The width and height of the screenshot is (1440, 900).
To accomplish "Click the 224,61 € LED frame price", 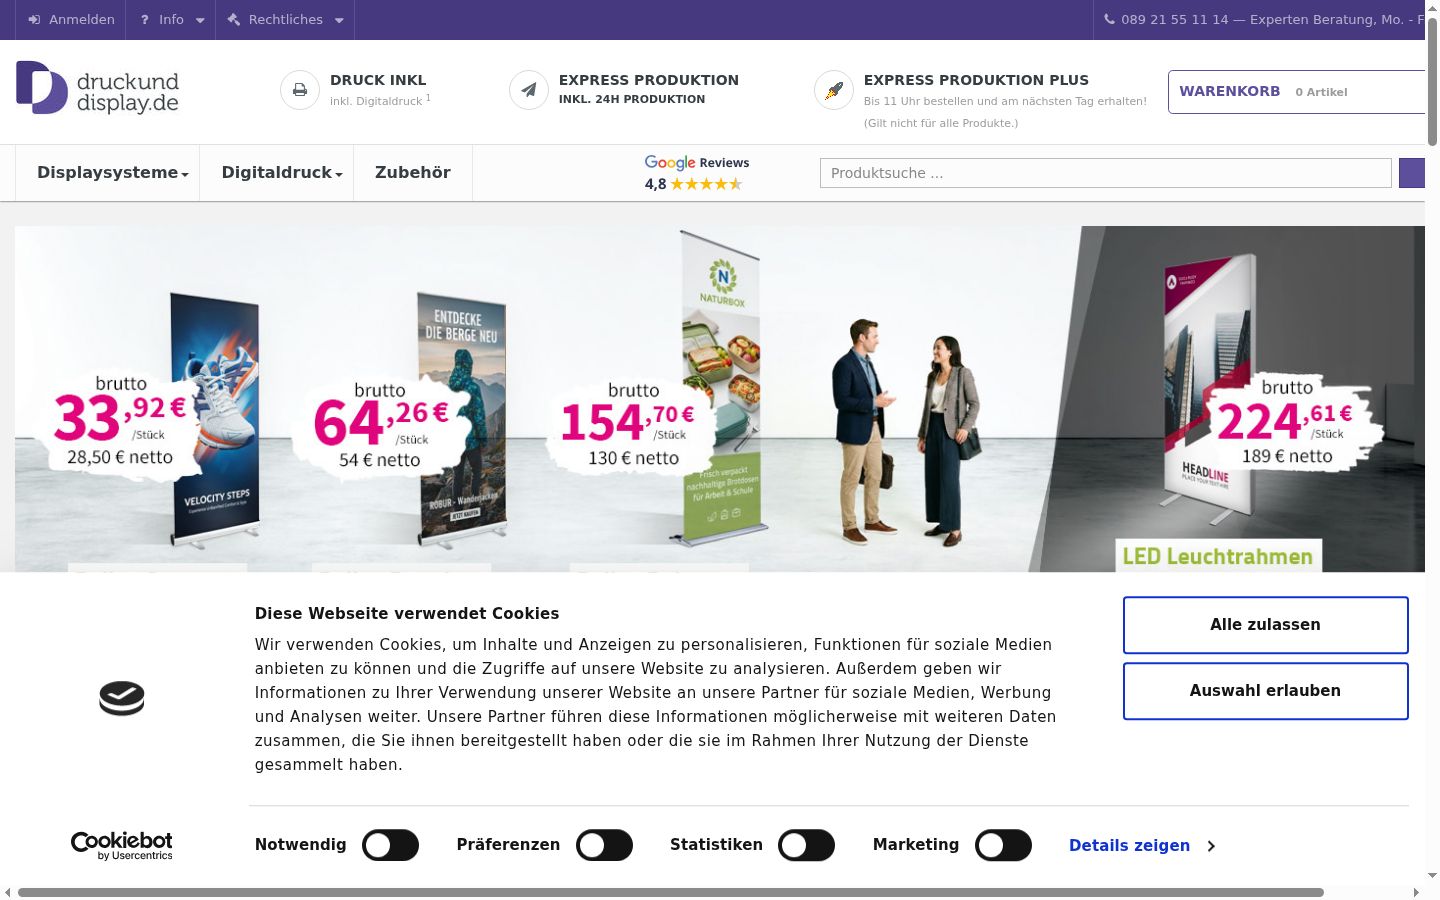I will tap(1285, 422).
